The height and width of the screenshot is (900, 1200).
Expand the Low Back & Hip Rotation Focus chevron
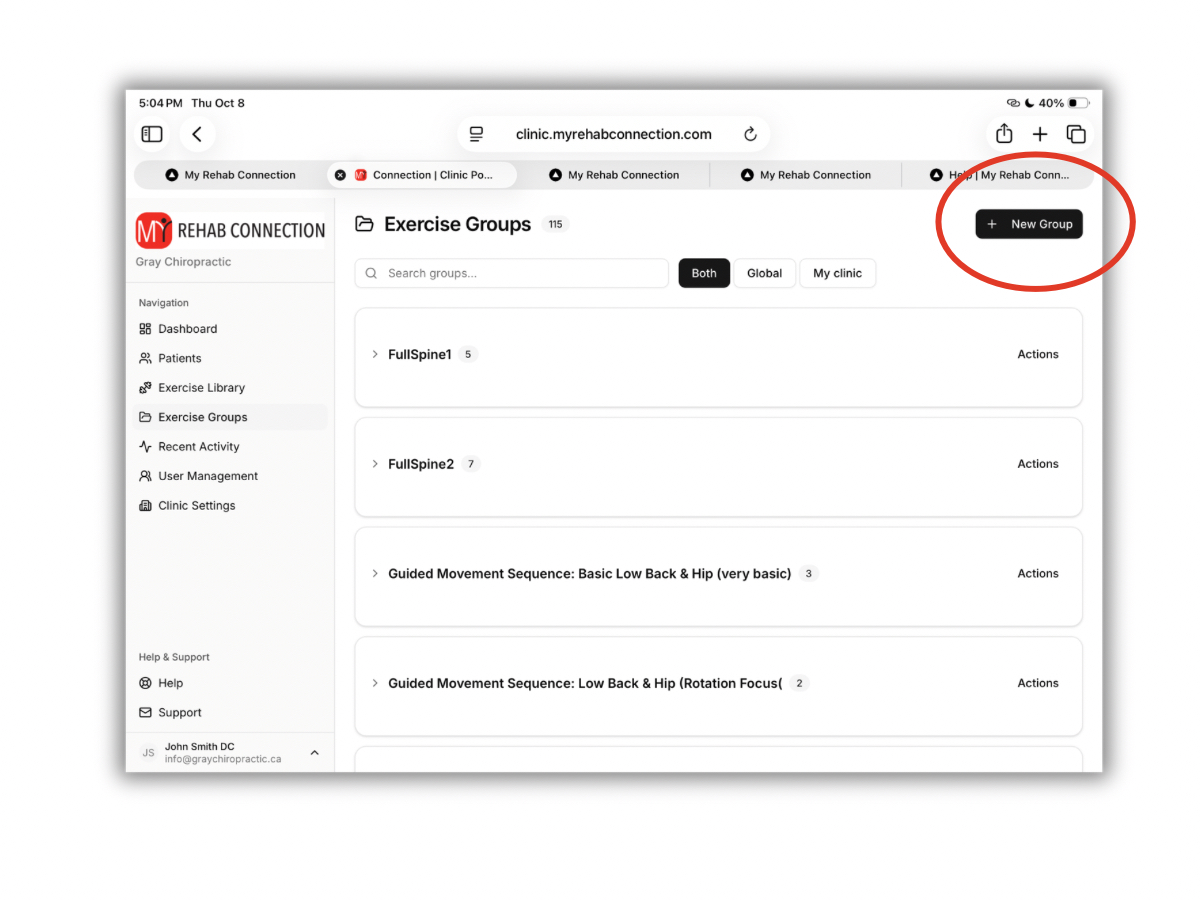(375, 683)
